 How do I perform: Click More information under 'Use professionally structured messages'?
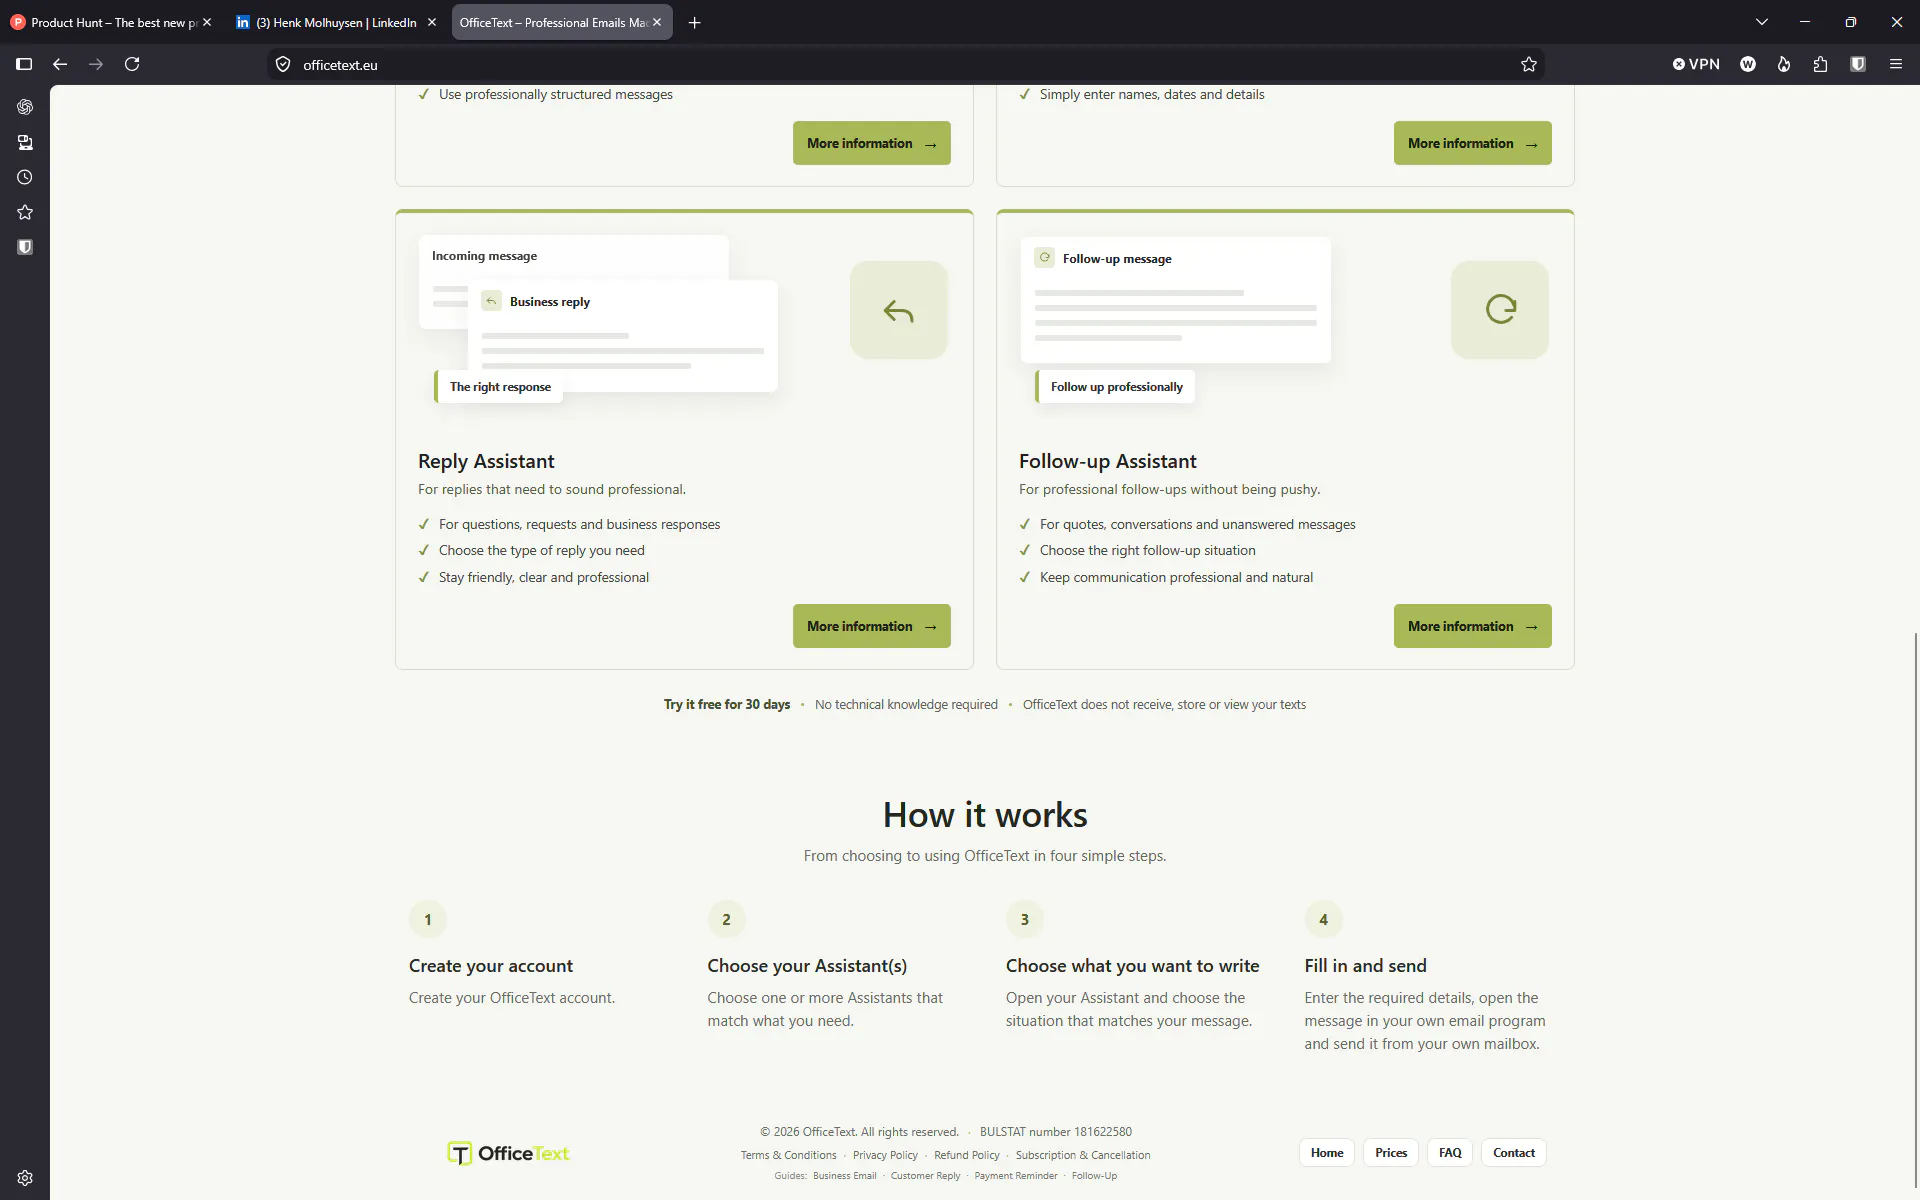(x=872, y=143)
